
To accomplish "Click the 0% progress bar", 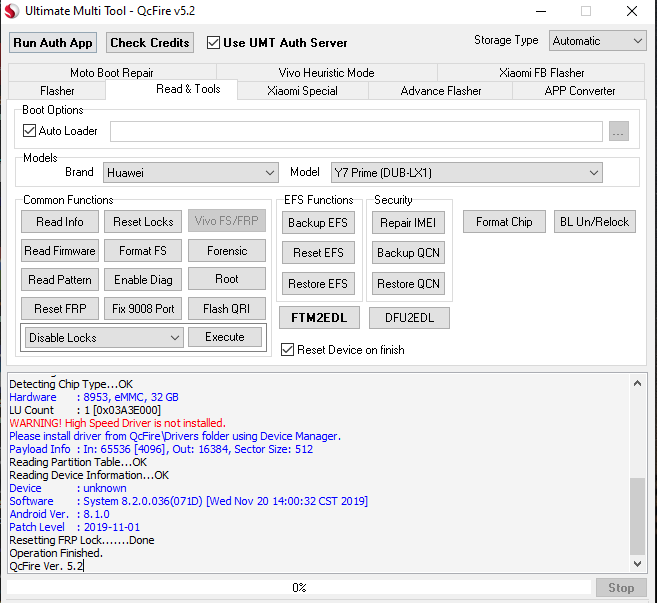I will pyautogui.click(x=299, y=587).
